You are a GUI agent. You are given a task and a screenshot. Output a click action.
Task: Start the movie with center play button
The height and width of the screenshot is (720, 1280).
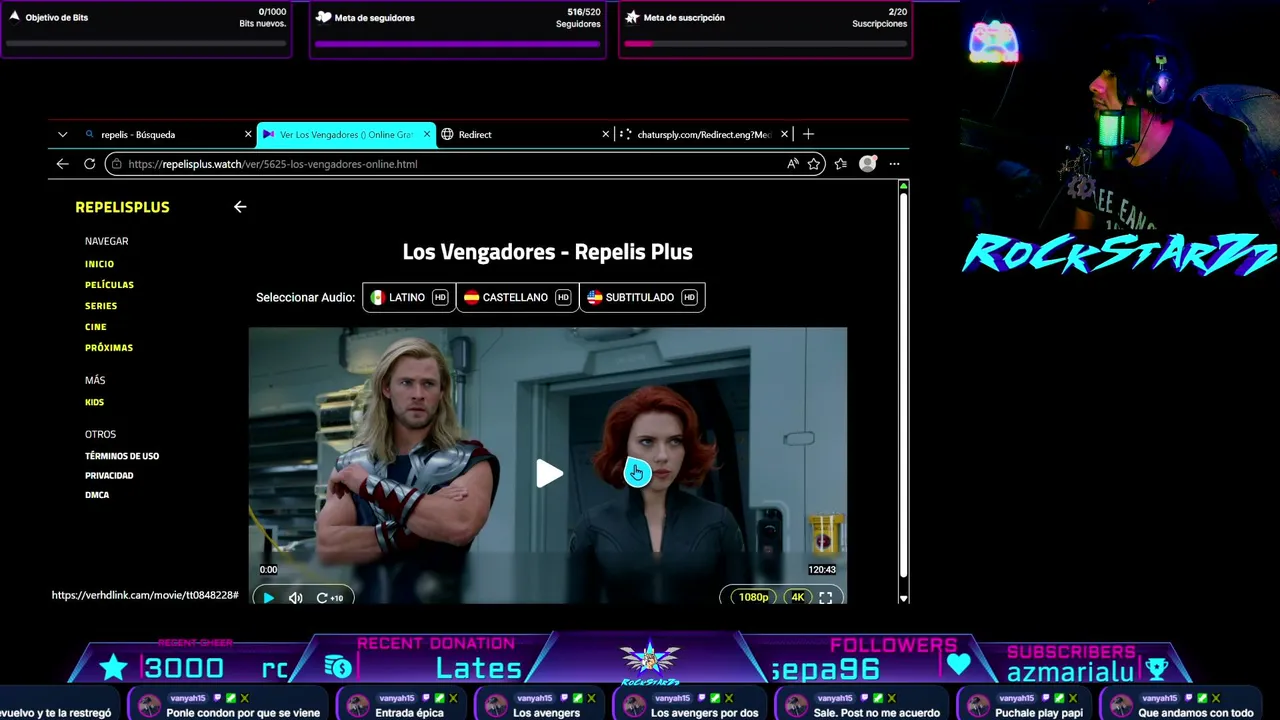click(x=548, y=474)
